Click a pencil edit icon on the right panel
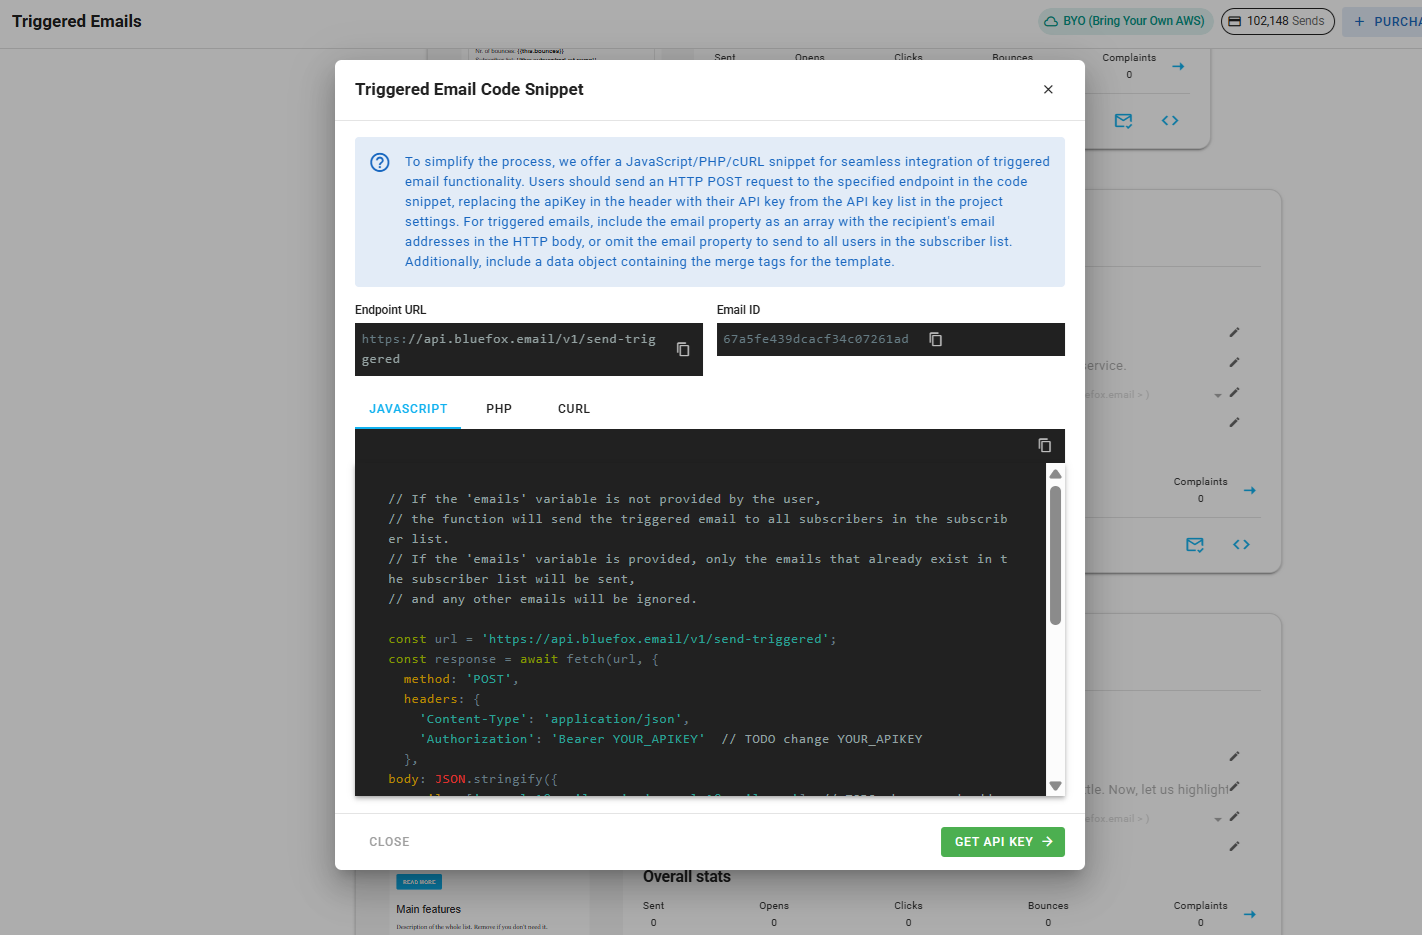 click(x=1234, y=332)
